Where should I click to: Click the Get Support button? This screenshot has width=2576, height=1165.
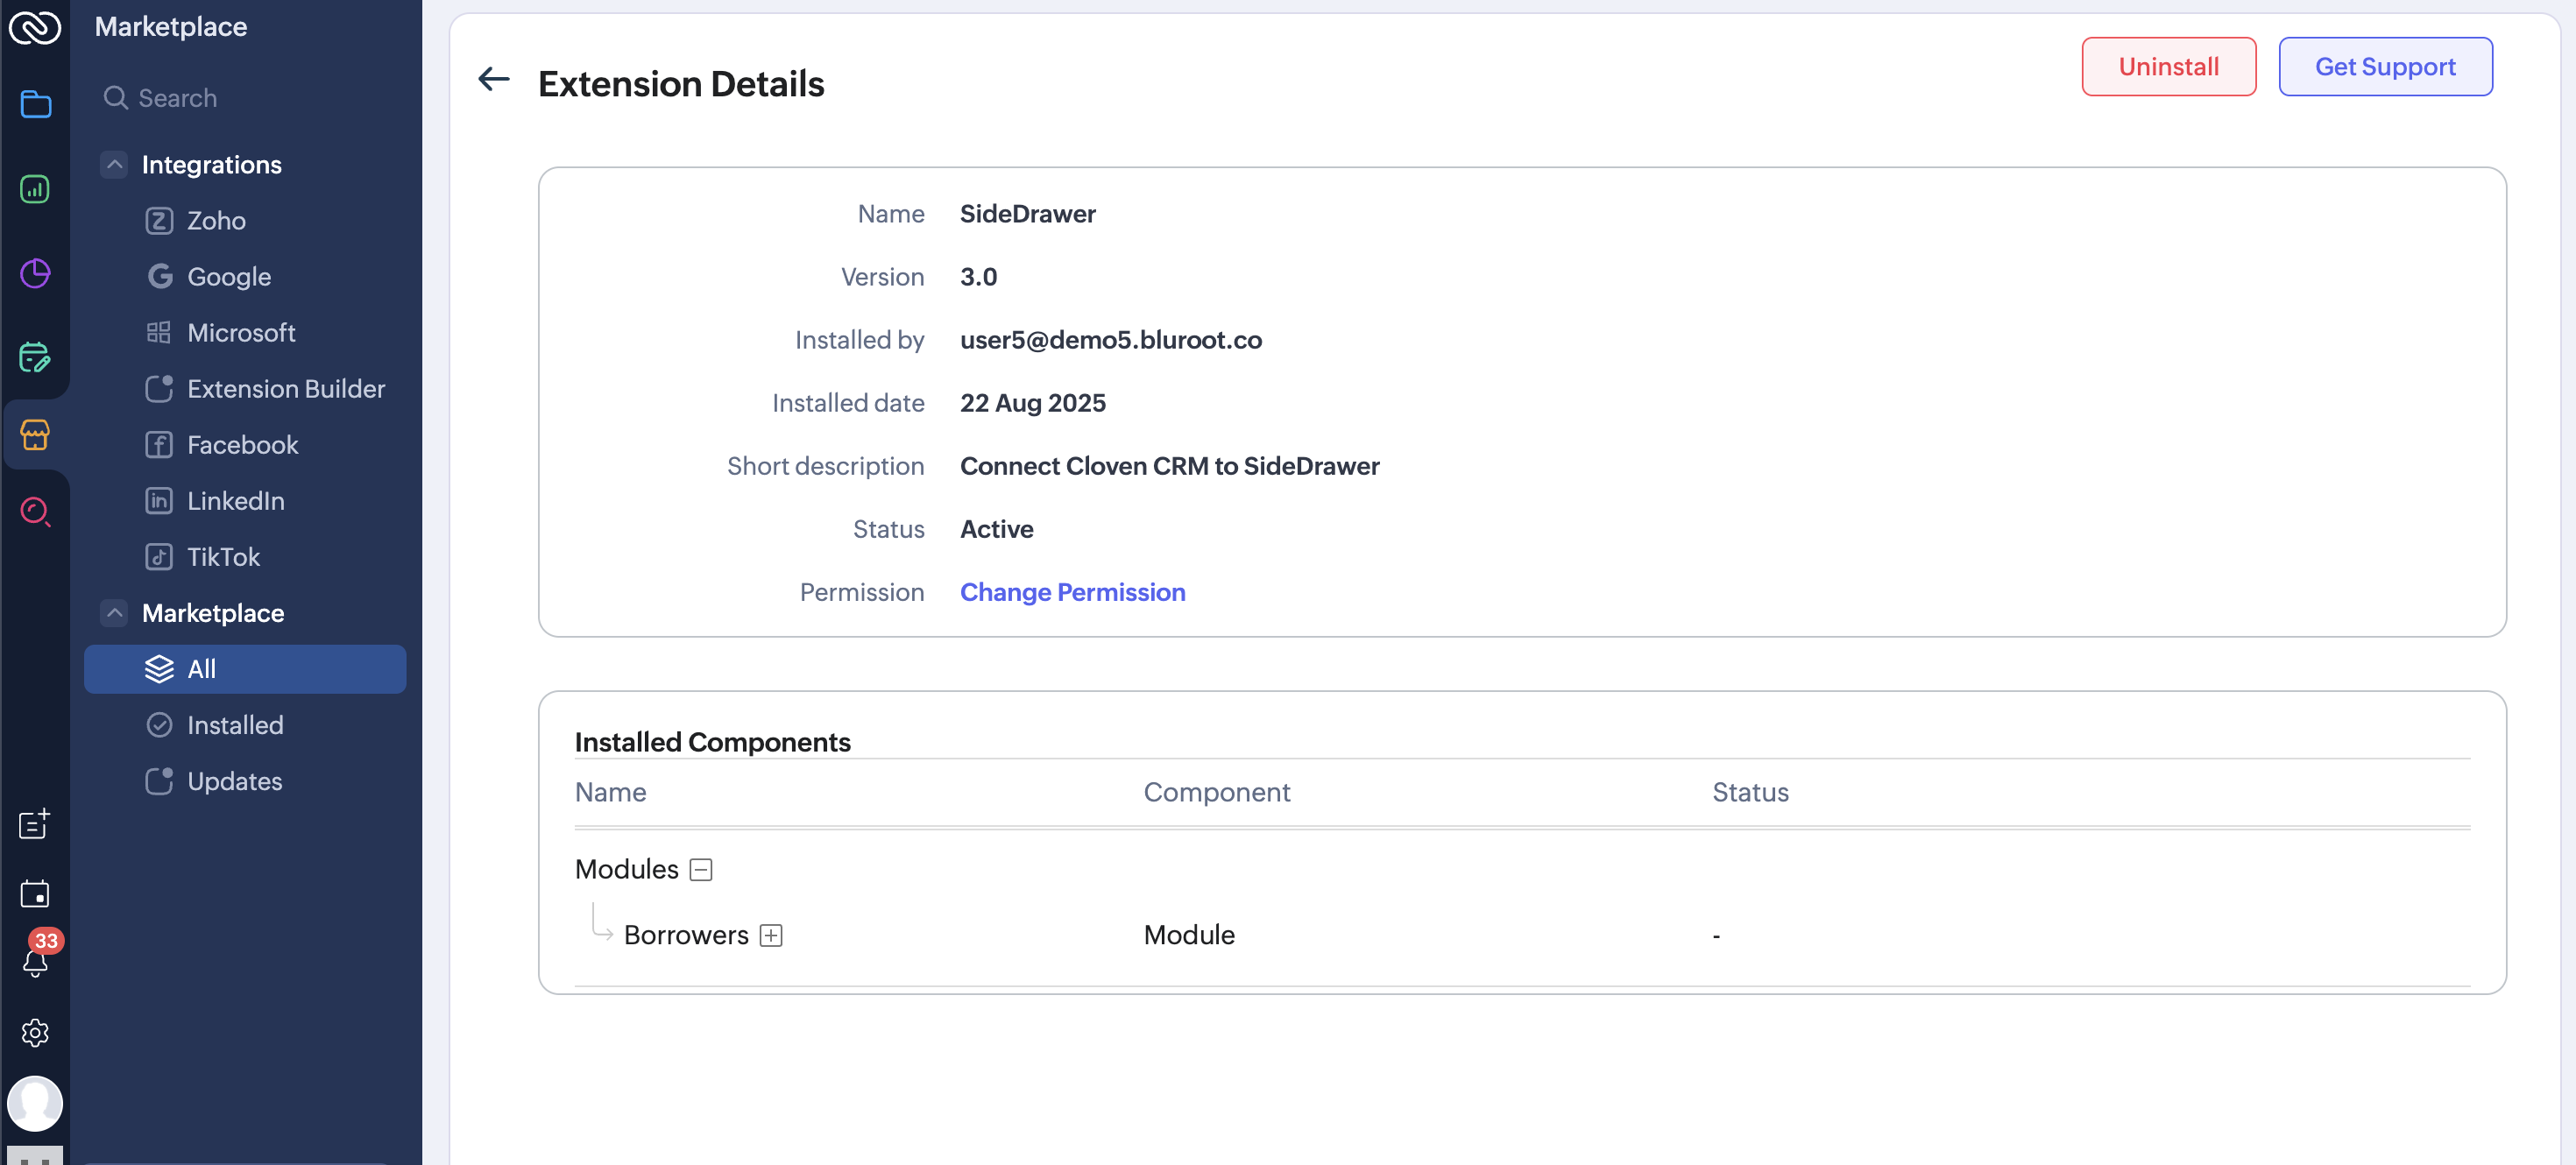2384,66
